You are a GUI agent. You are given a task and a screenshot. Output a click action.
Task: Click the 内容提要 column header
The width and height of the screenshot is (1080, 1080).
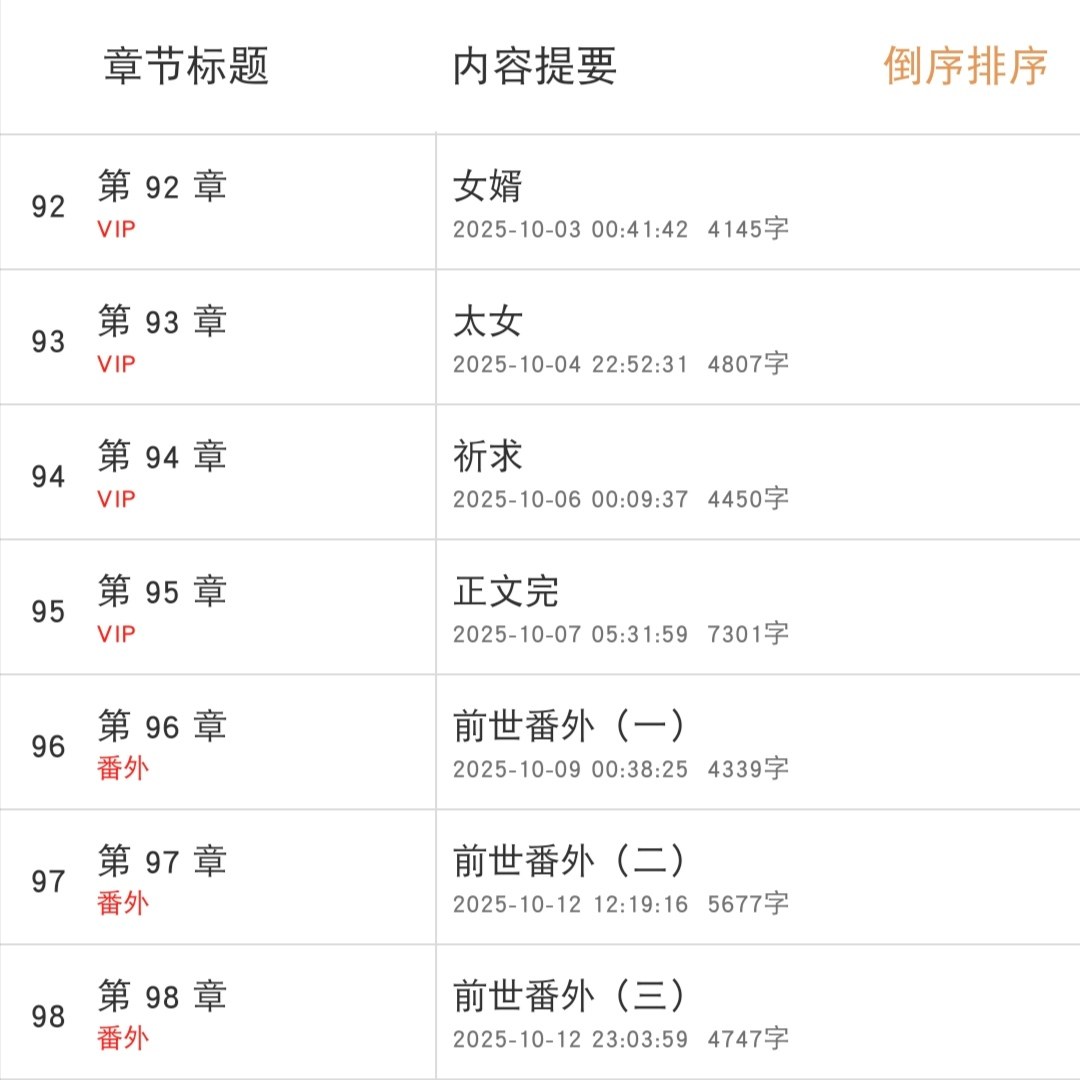[534, 66]
